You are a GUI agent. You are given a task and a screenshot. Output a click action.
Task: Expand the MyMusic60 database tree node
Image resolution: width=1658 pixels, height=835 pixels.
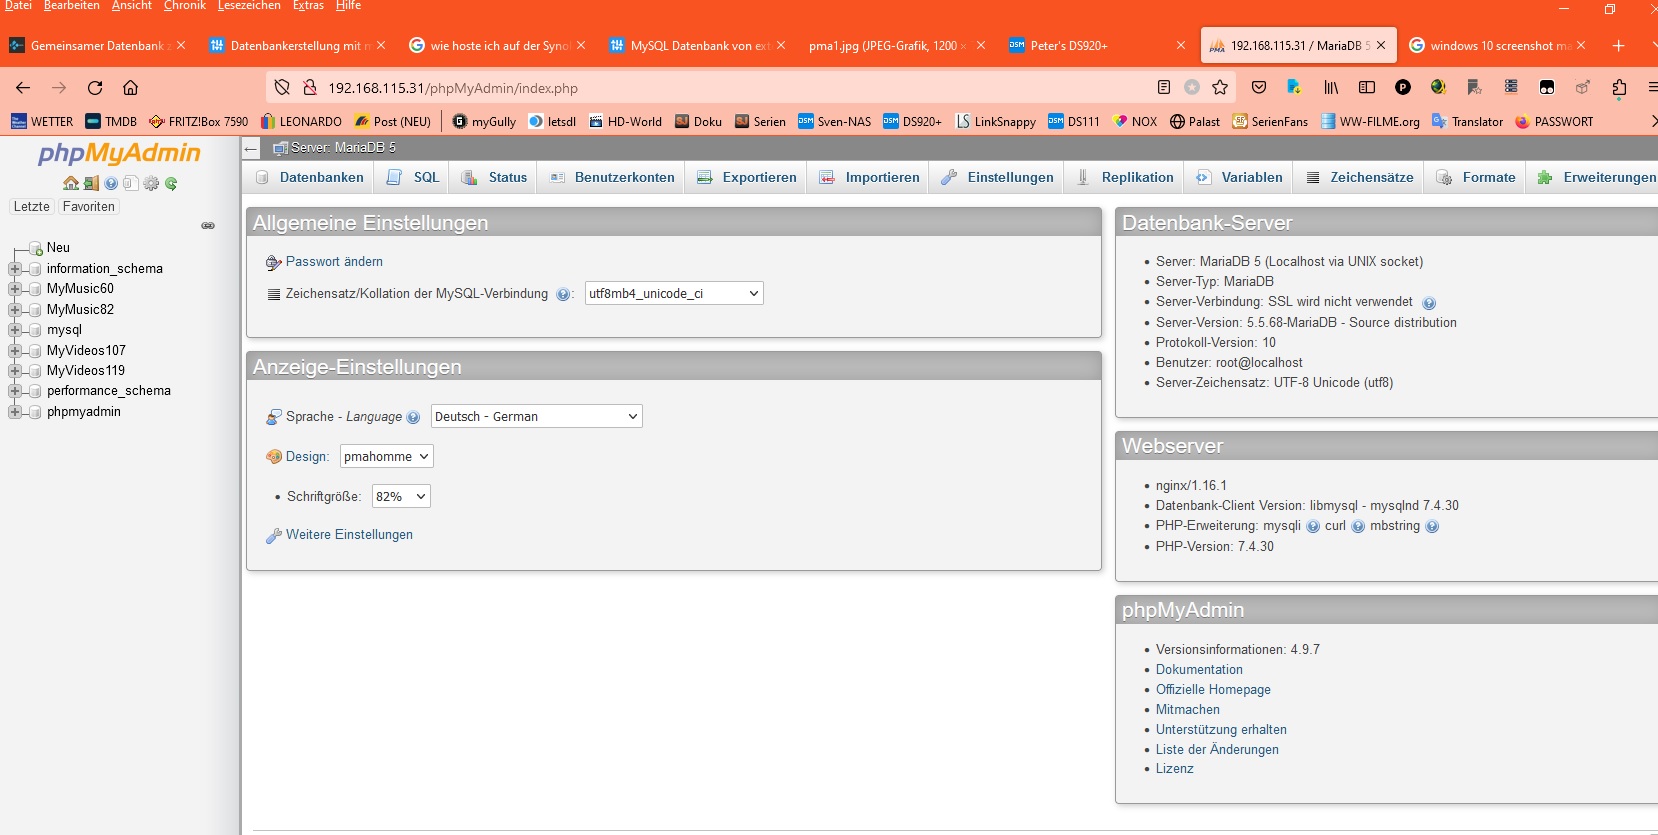(x=14, y=289)
